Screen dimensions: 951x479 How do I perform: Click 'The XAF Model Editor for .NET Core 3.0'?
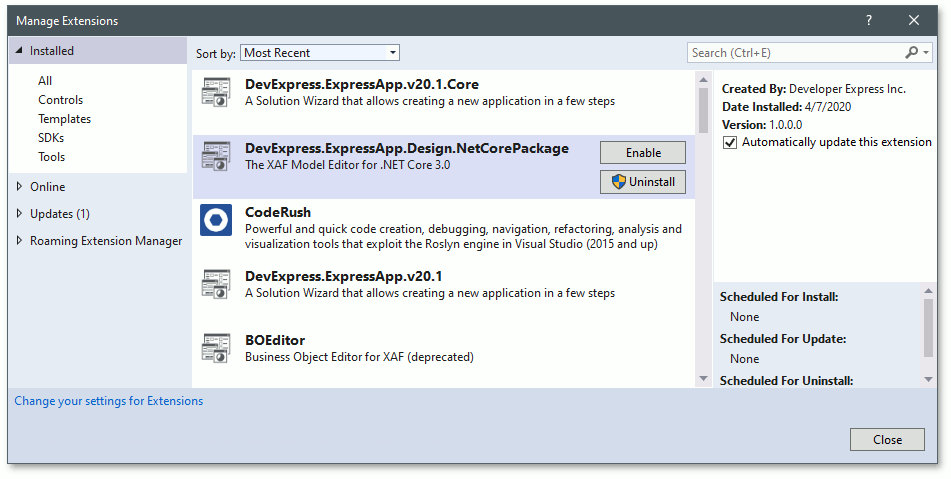click(x=348, y=165)
